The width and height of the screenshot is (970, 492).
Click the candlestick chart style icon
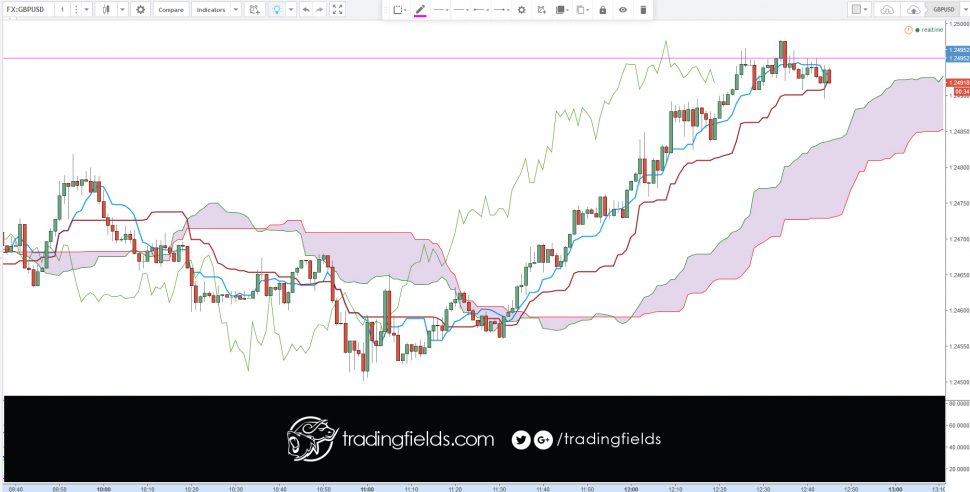106,9
